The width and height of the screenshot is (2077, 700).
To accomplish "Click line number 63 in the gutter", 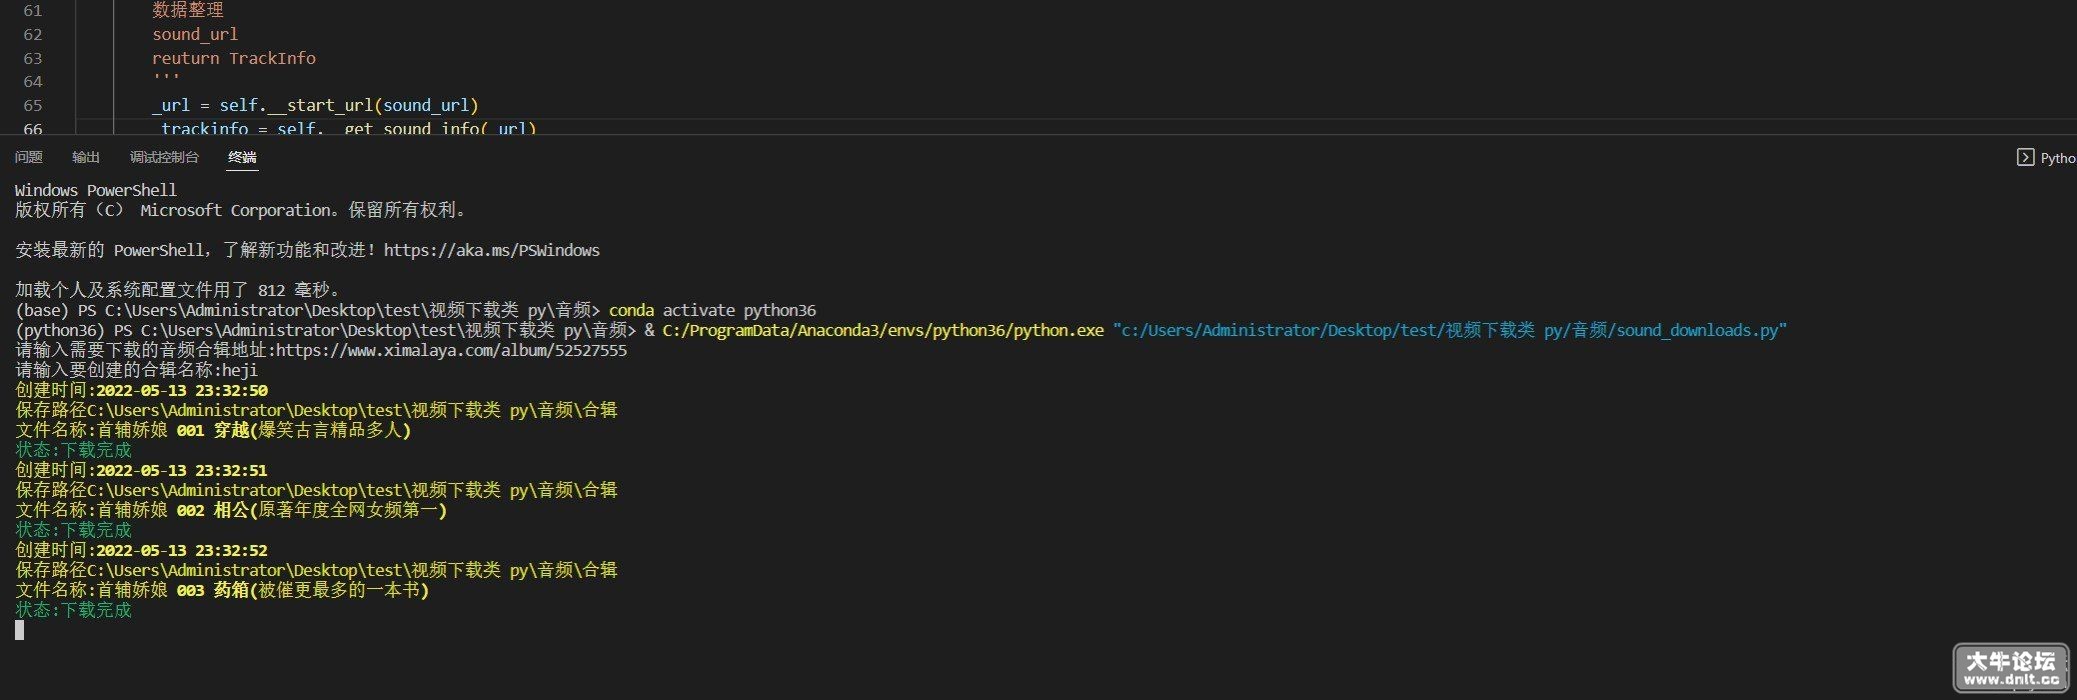I will tap(33, 58).
